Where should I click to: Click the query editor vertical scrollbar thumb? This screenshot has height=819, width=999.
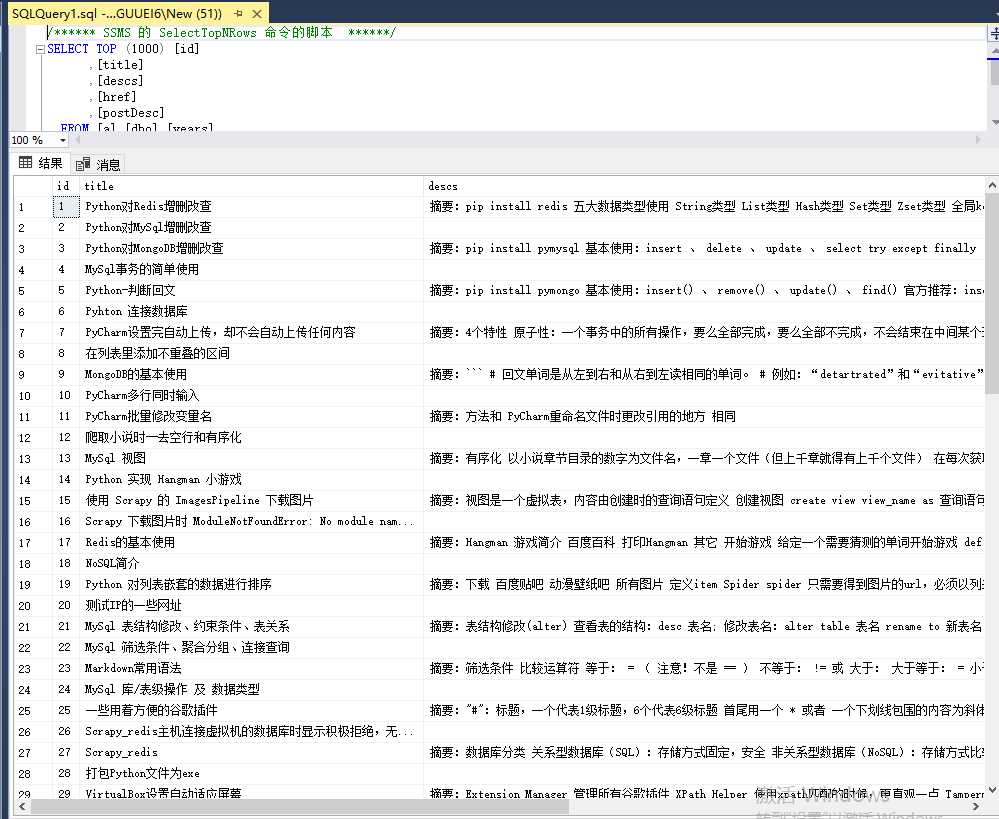995,72
